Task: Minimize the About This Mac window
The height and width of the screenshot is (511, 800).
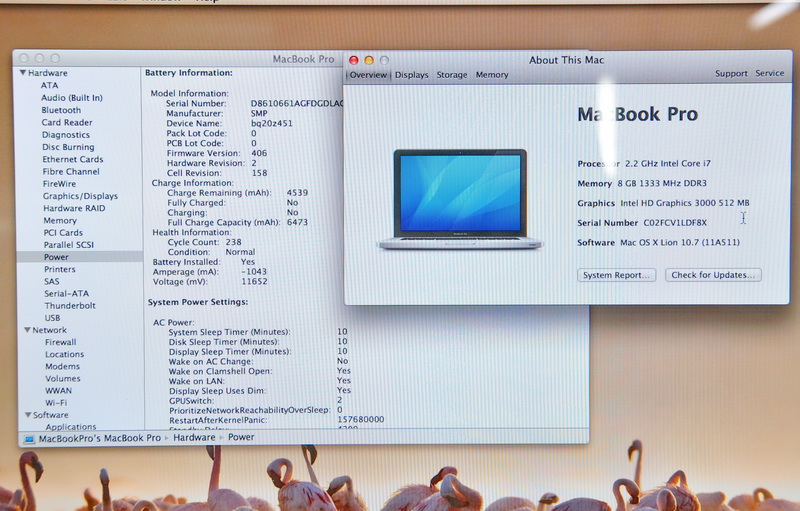Action: (369, 61)
